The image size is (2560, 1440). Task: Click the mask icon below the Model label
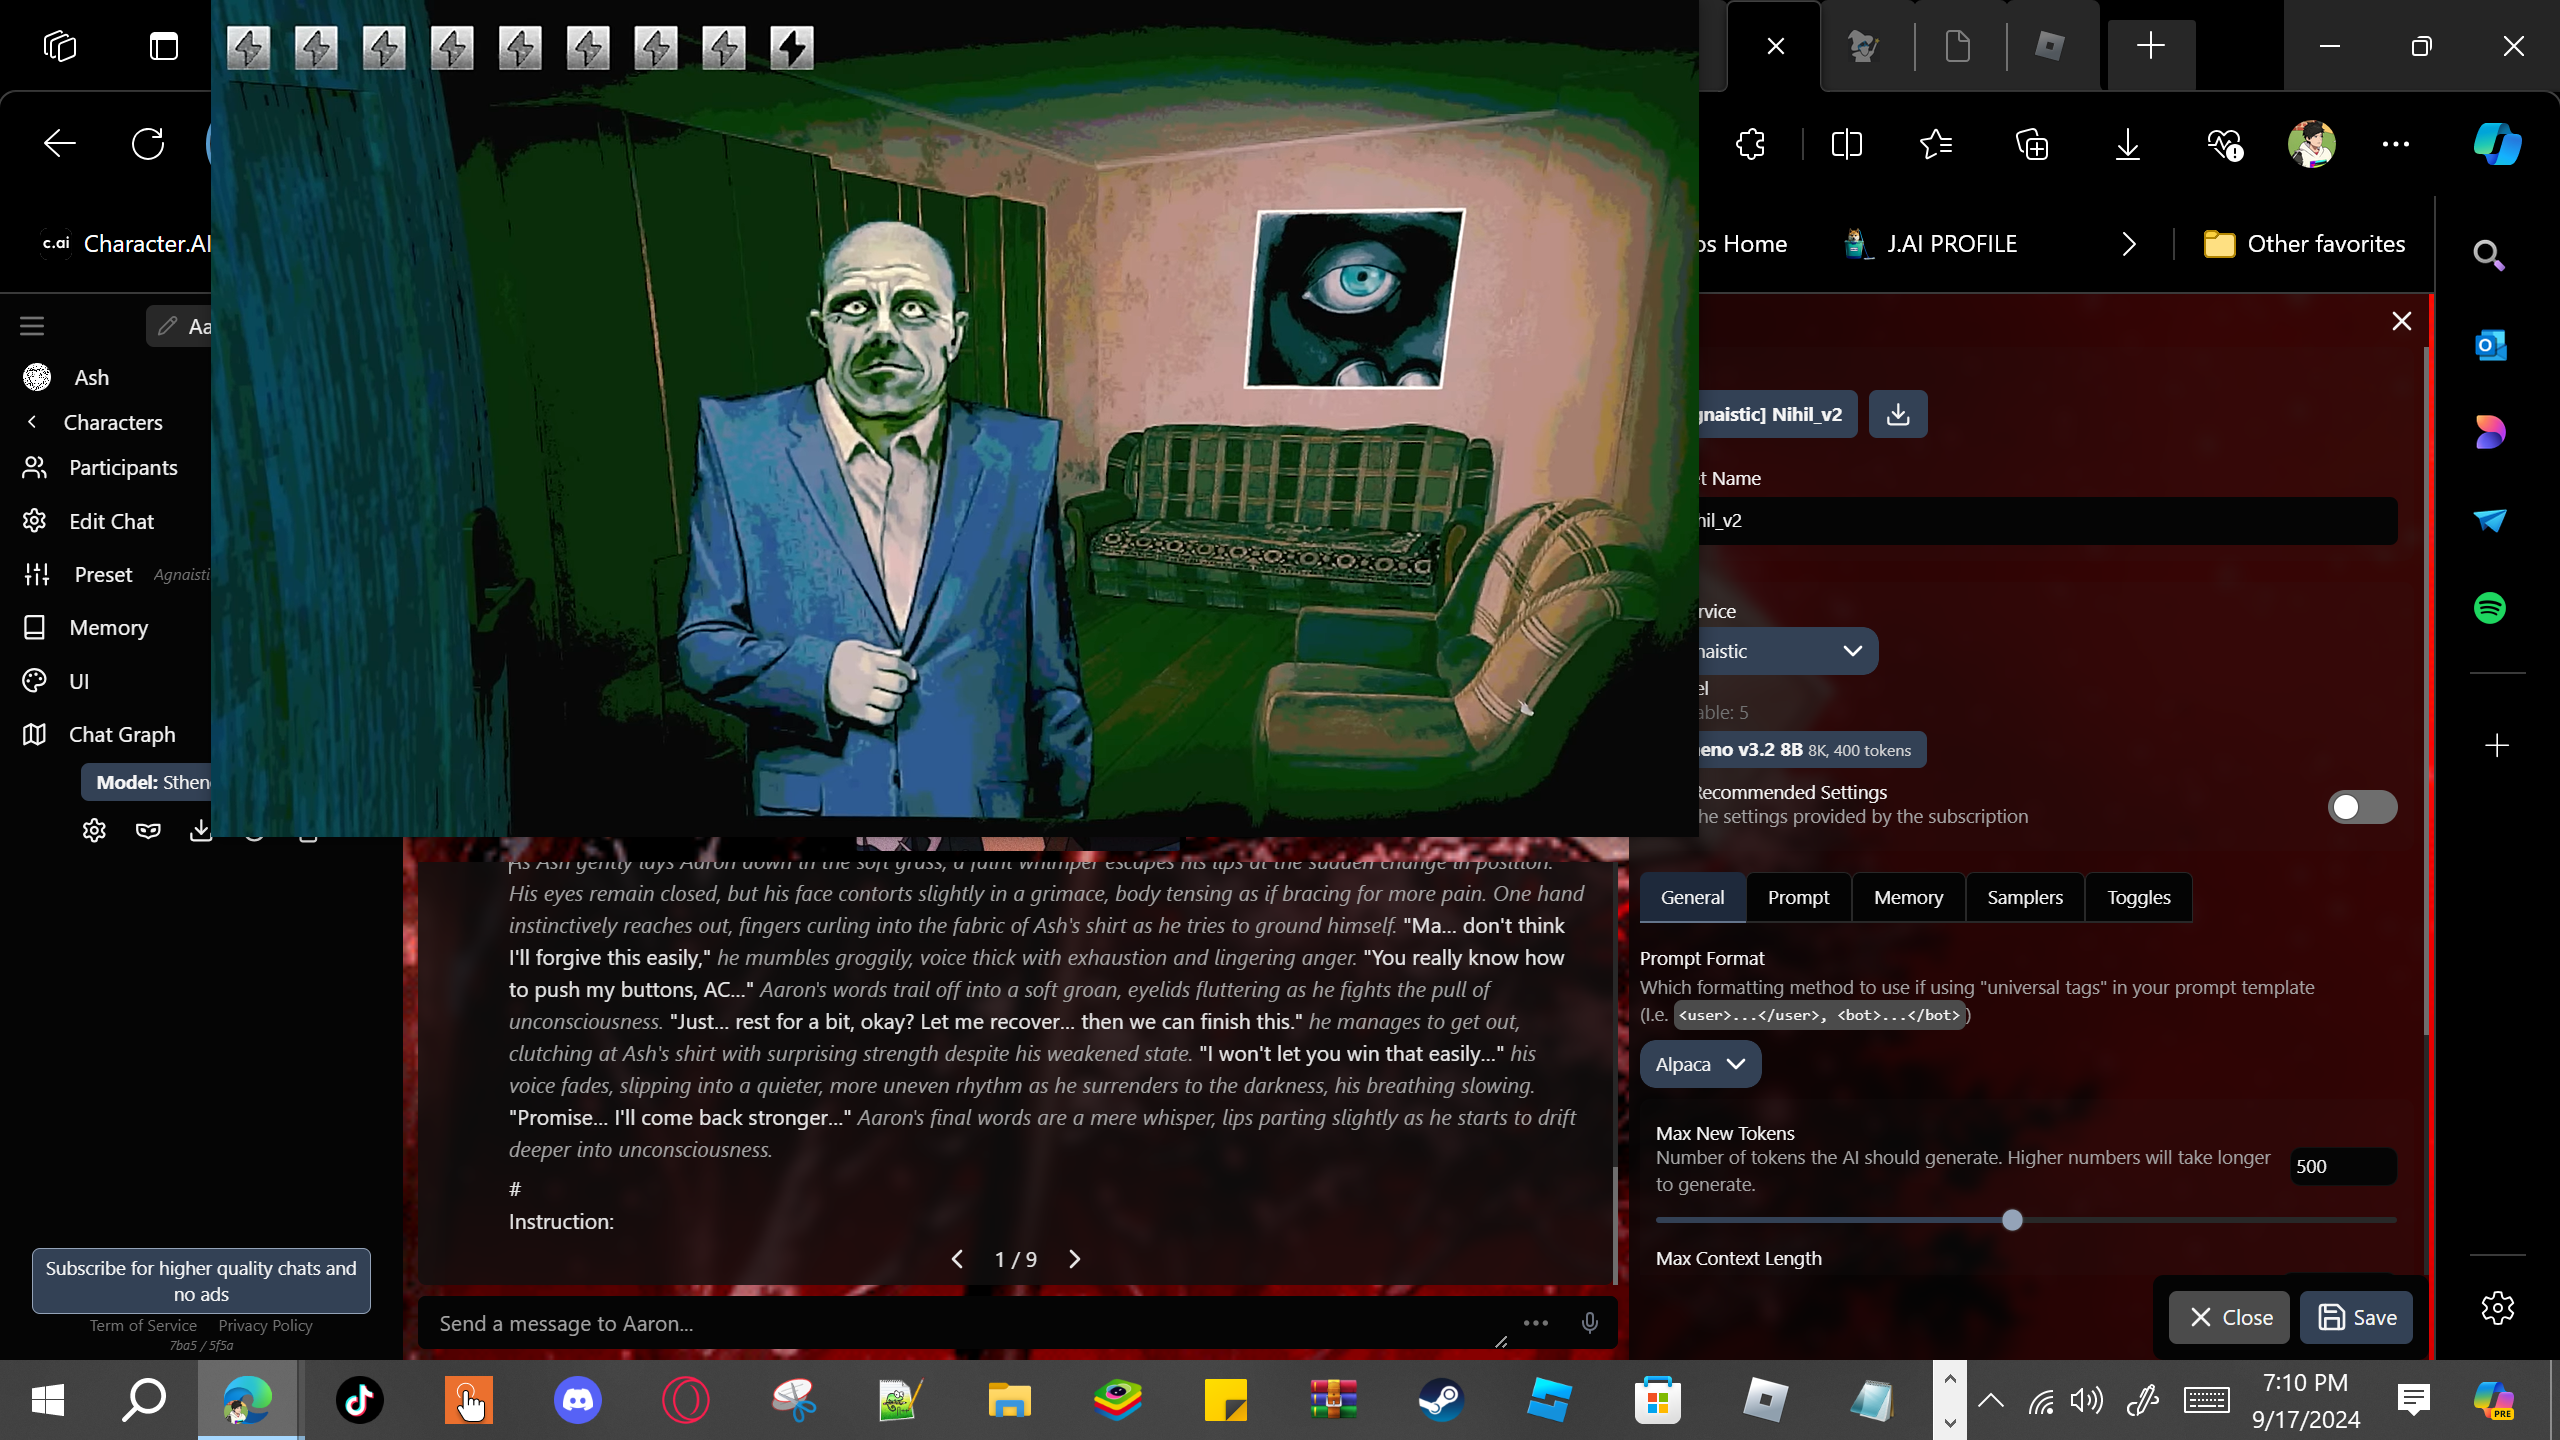pos(148,830)
